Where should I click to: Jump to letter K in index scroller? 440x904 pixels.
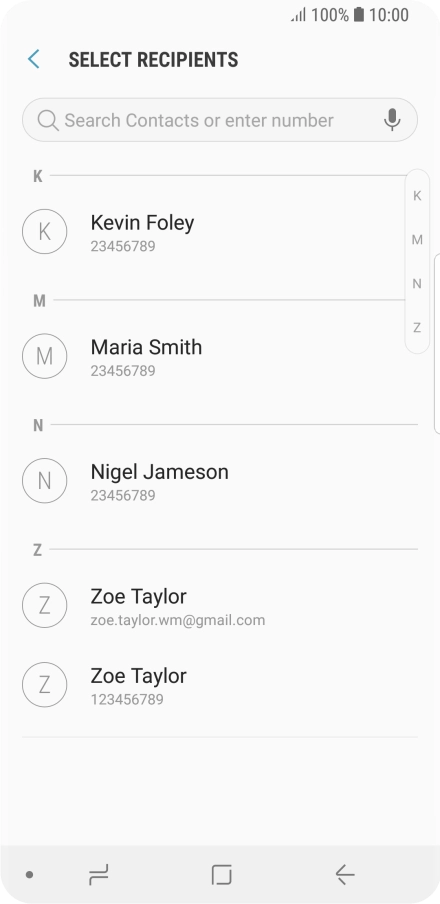click(x=417, y=196)
